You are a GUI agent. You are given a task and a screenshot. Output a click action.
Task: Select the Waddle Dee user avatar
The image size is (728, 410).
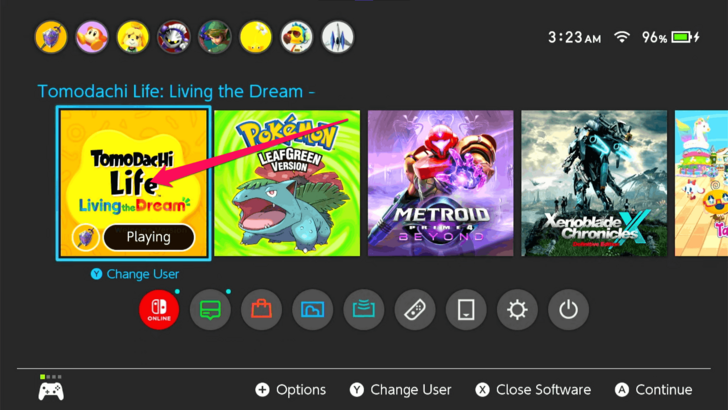click(x=92, y=37)
